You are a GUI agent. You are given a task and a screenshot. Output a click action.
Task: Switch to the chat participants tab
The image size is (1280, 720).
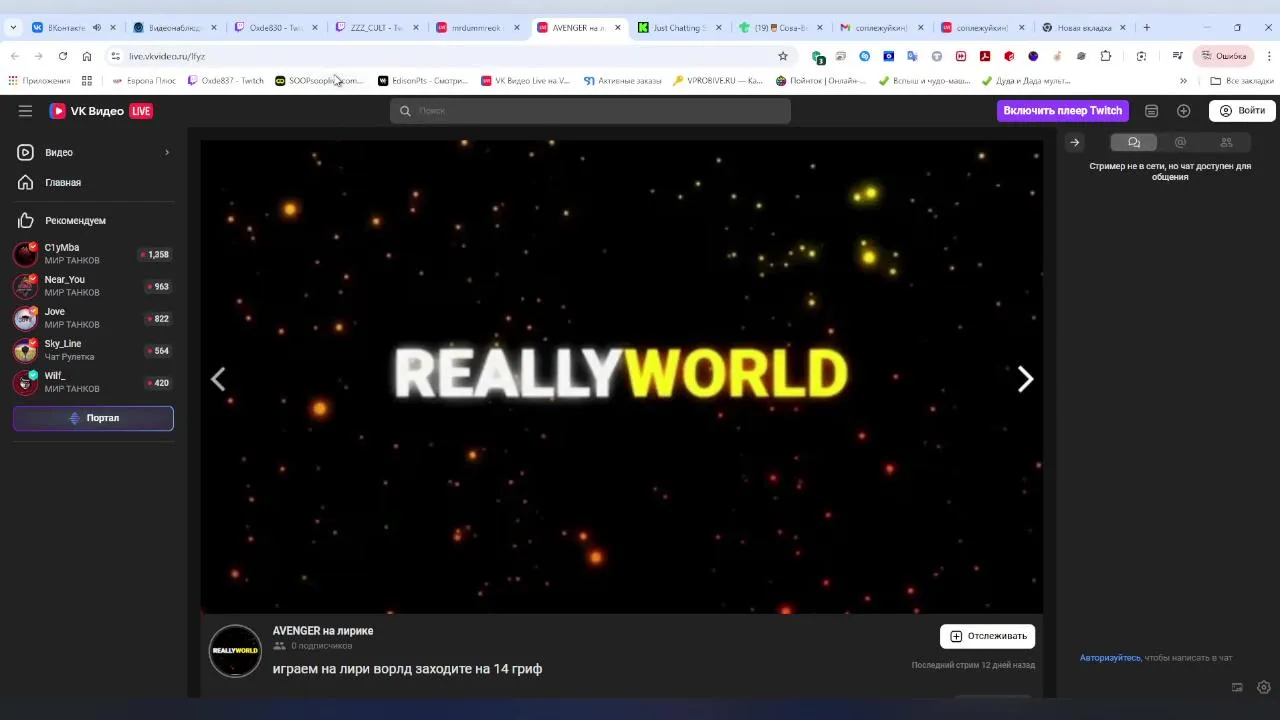[x=1226, y=142]
